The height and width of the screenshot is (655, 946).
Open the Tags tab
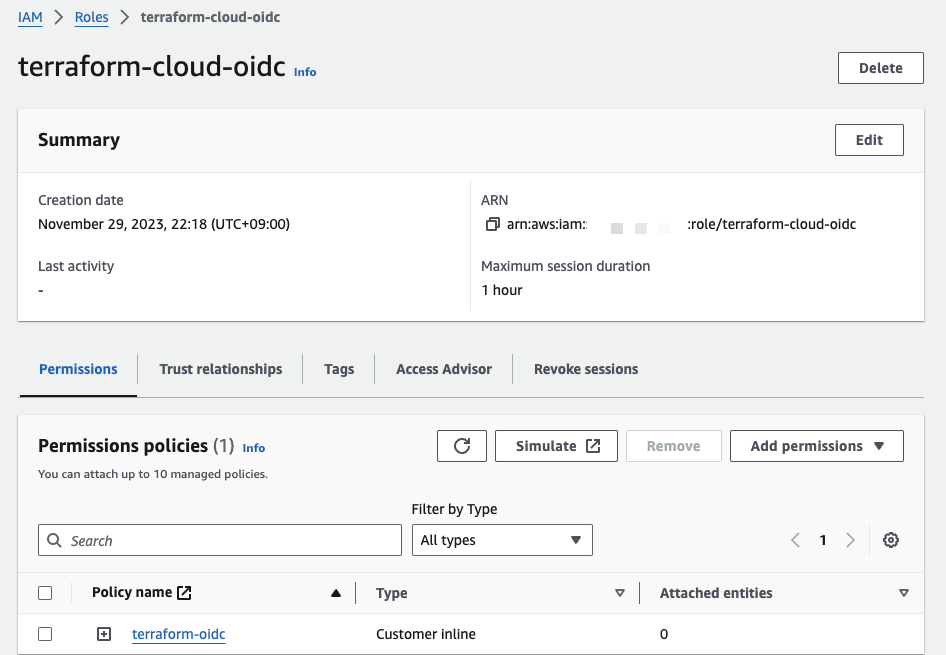click(x=339, y=369)
